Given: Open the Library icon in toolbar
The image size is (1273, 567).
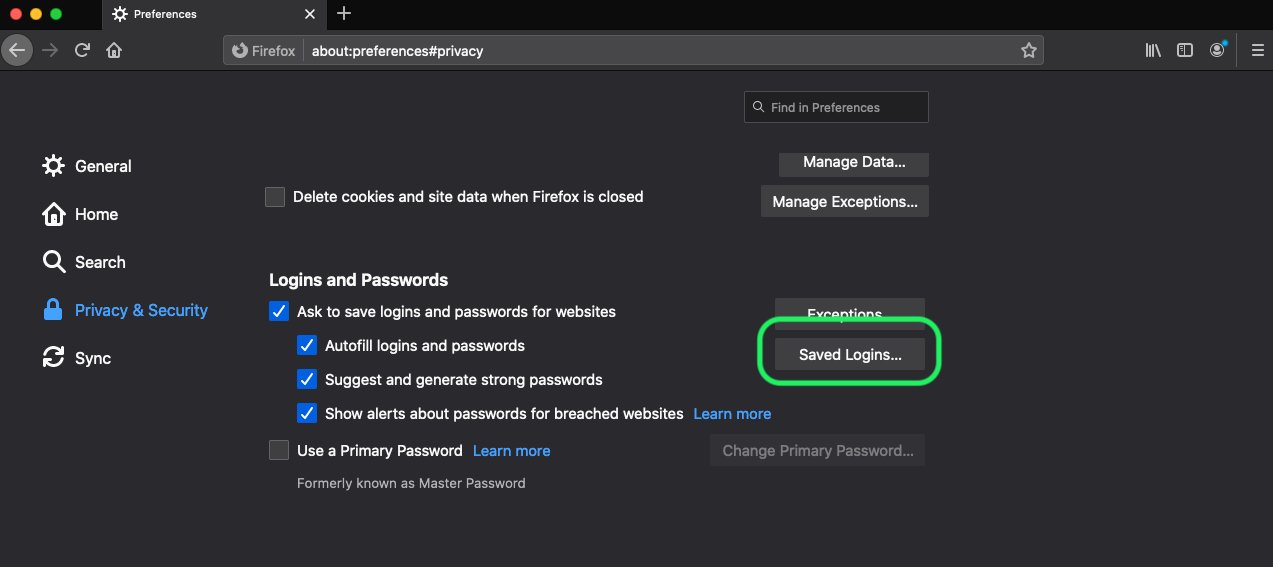Looking at the screenshot, I should (1153, 50).
